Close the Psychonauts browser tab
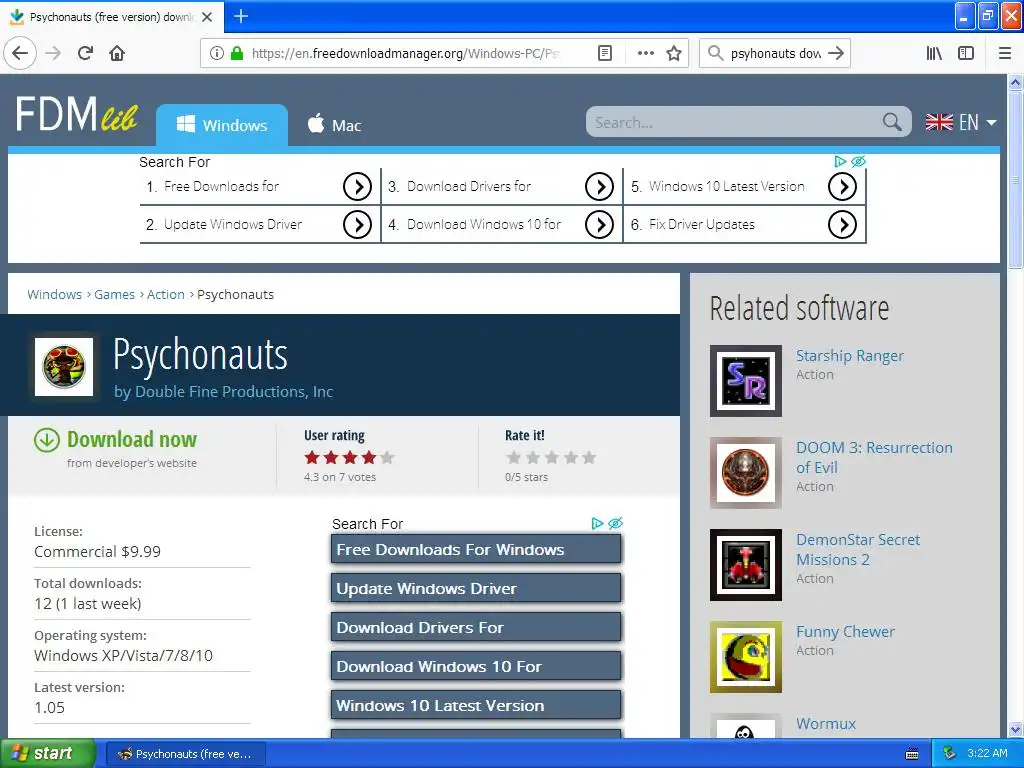Screen dimensions: 1024x768 [x=207, y=17]
